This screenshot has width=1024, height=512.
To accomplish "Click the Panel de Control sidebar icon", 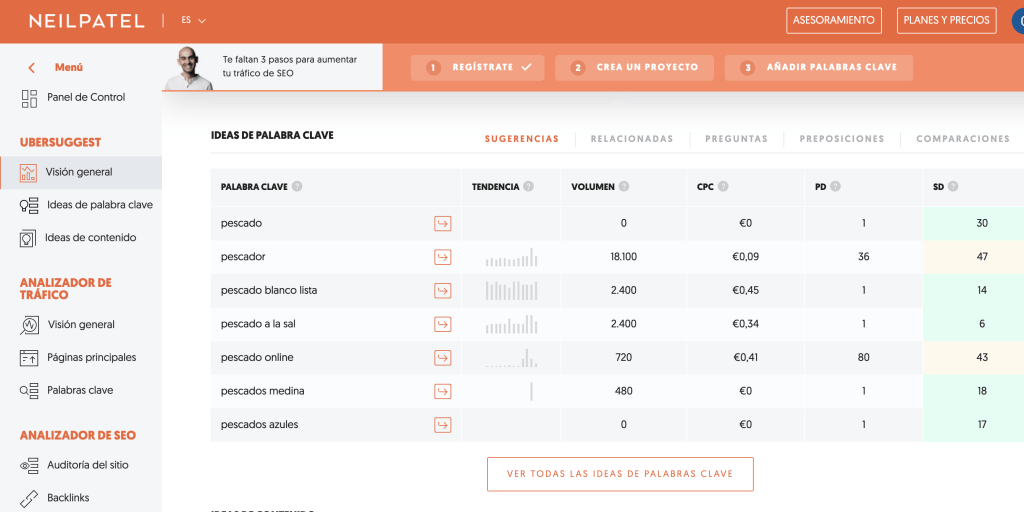I will click(29, 98).
